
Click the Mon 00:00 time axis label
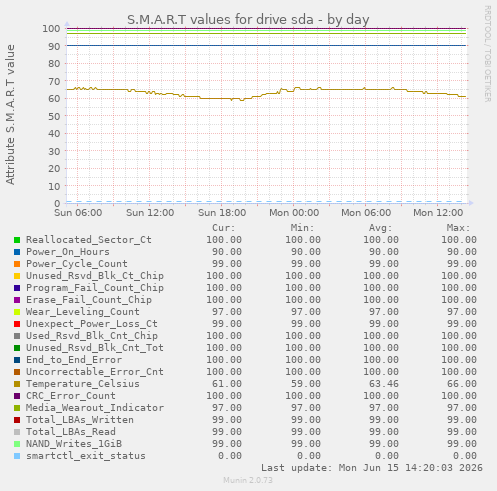click(294, 213)
